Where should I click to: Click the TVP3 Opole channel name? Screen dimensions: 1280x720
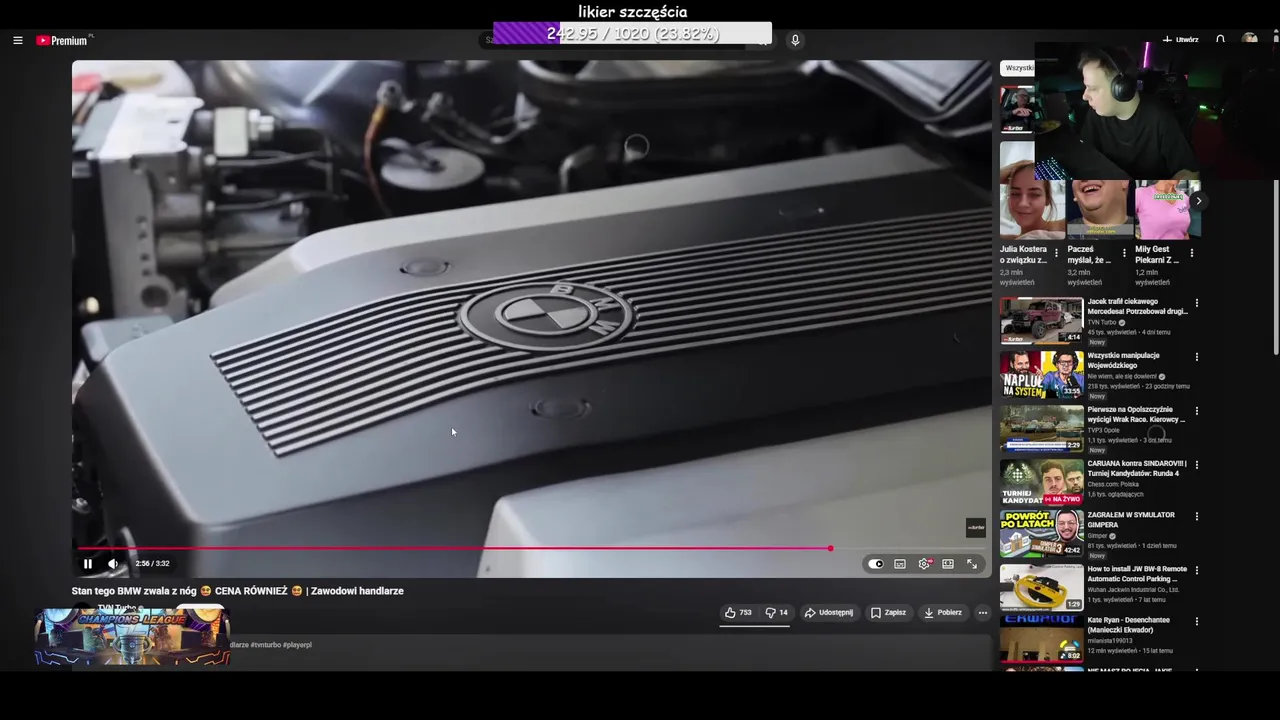point(1104,431)
